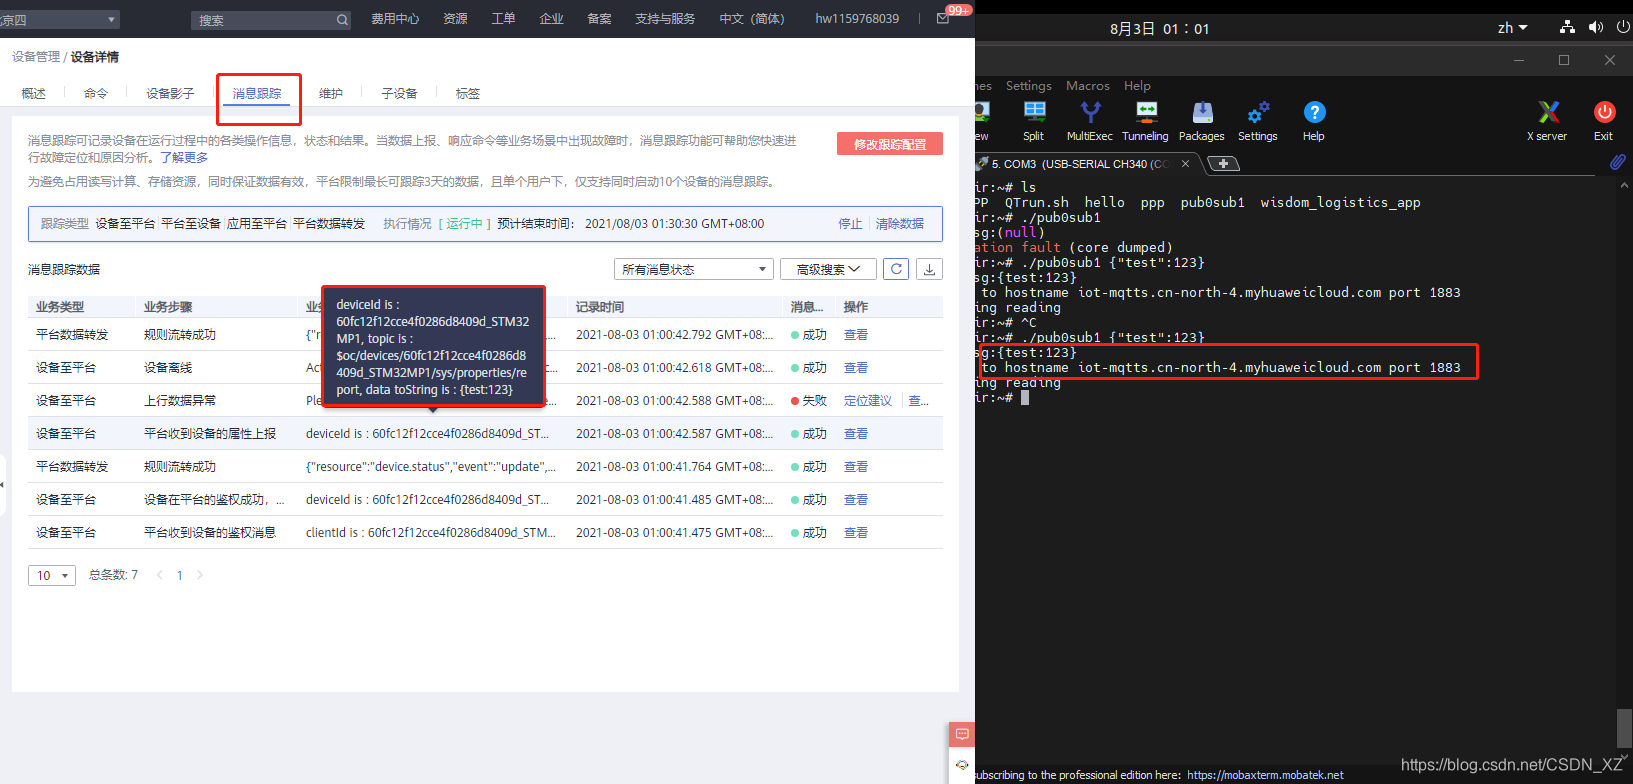Open 备案 in the top navigation

coord(599,19)
